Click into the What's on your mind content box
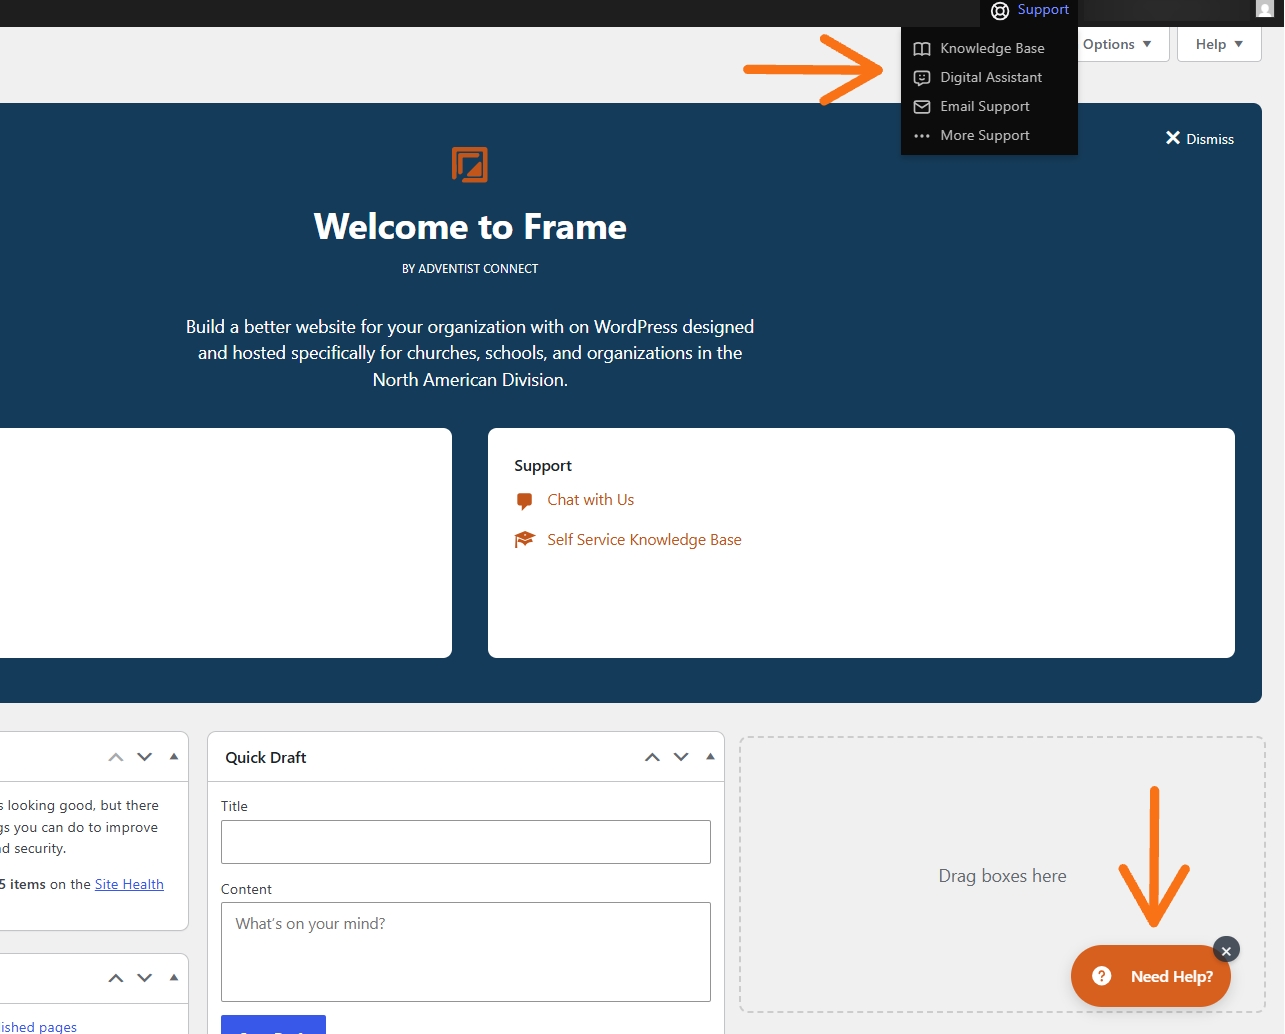Viewport: 1285px width, 1034px height. [x=466, y=952]
